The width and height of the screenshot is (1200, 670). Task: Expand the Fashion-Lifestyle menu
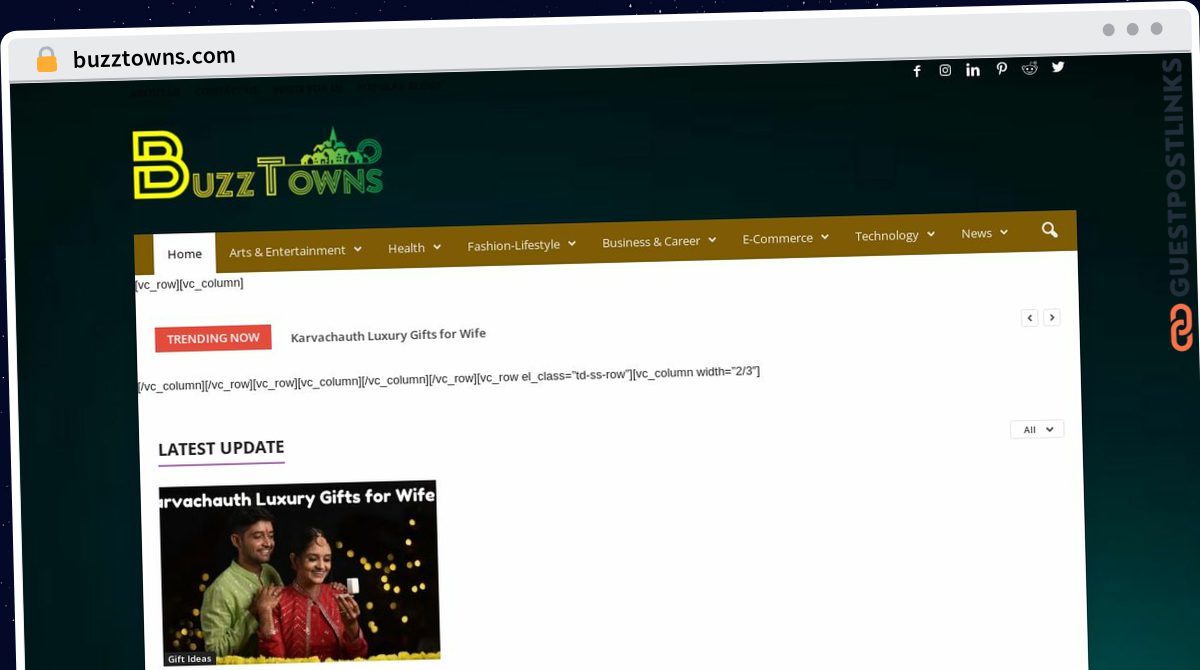[x=521, y=244]
